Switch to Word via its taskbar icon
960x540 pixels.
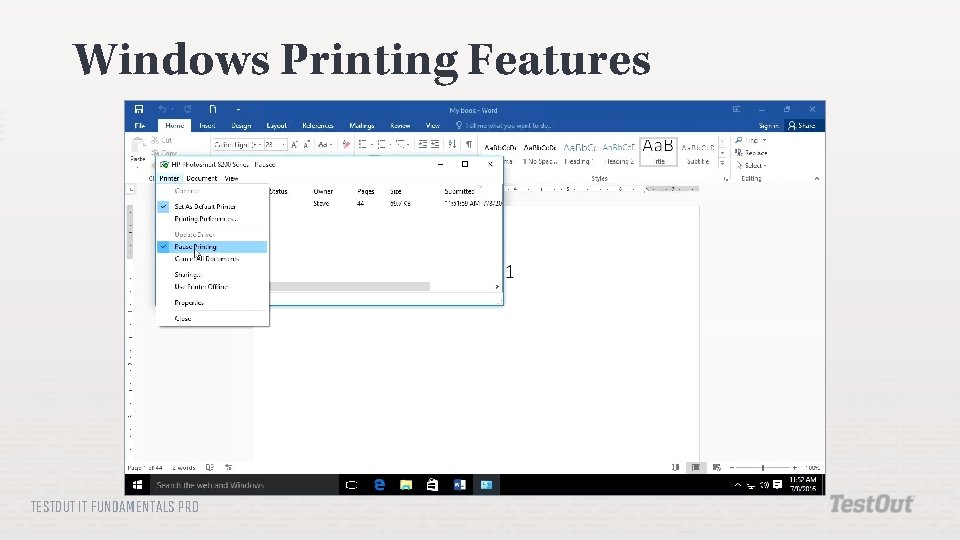click(x=460, y=485)
